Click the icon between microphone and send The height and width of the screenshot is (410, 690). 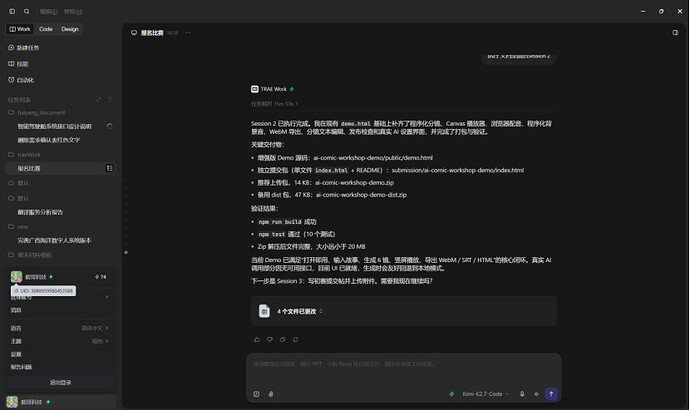536,394
